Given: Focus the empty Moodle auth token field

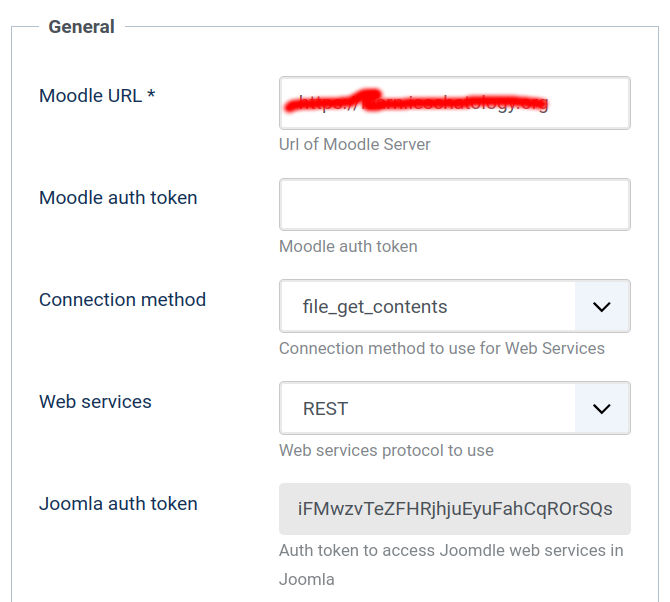Looking at the screenshot, I should 454,205.
